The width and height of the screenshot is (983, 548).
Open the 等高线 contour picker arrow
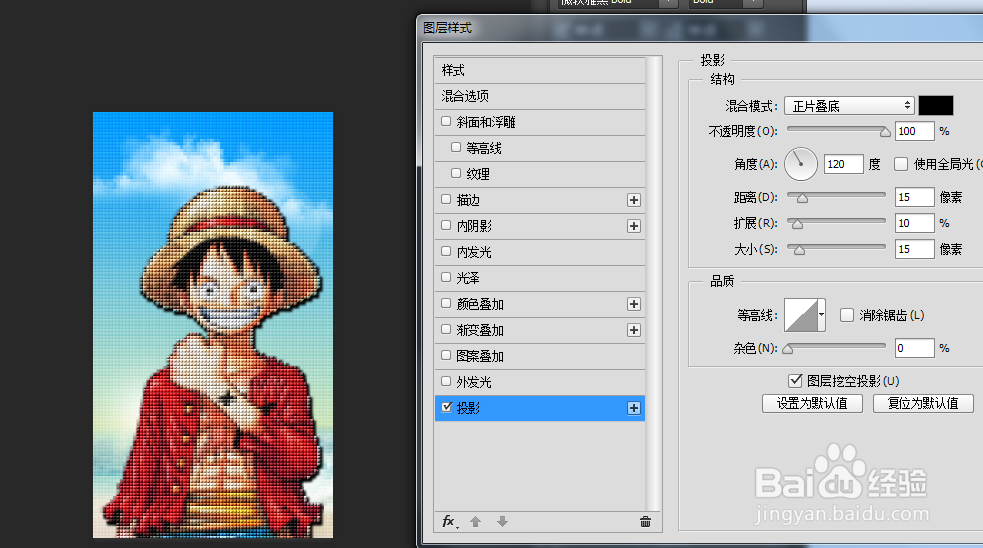pos(821,315)
